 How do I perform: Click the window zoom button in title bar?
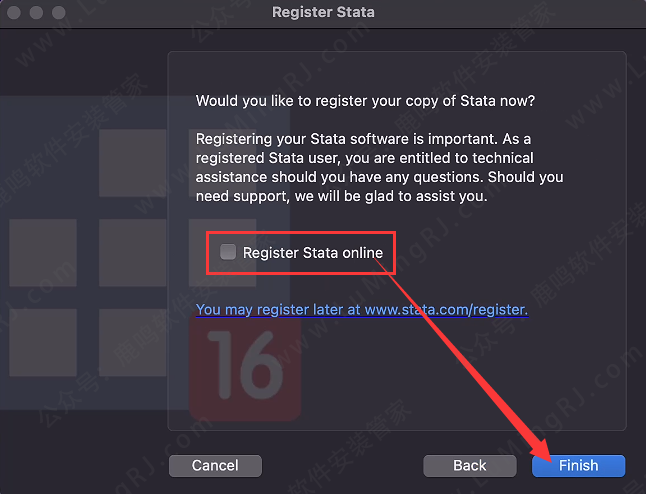[59, 13]
